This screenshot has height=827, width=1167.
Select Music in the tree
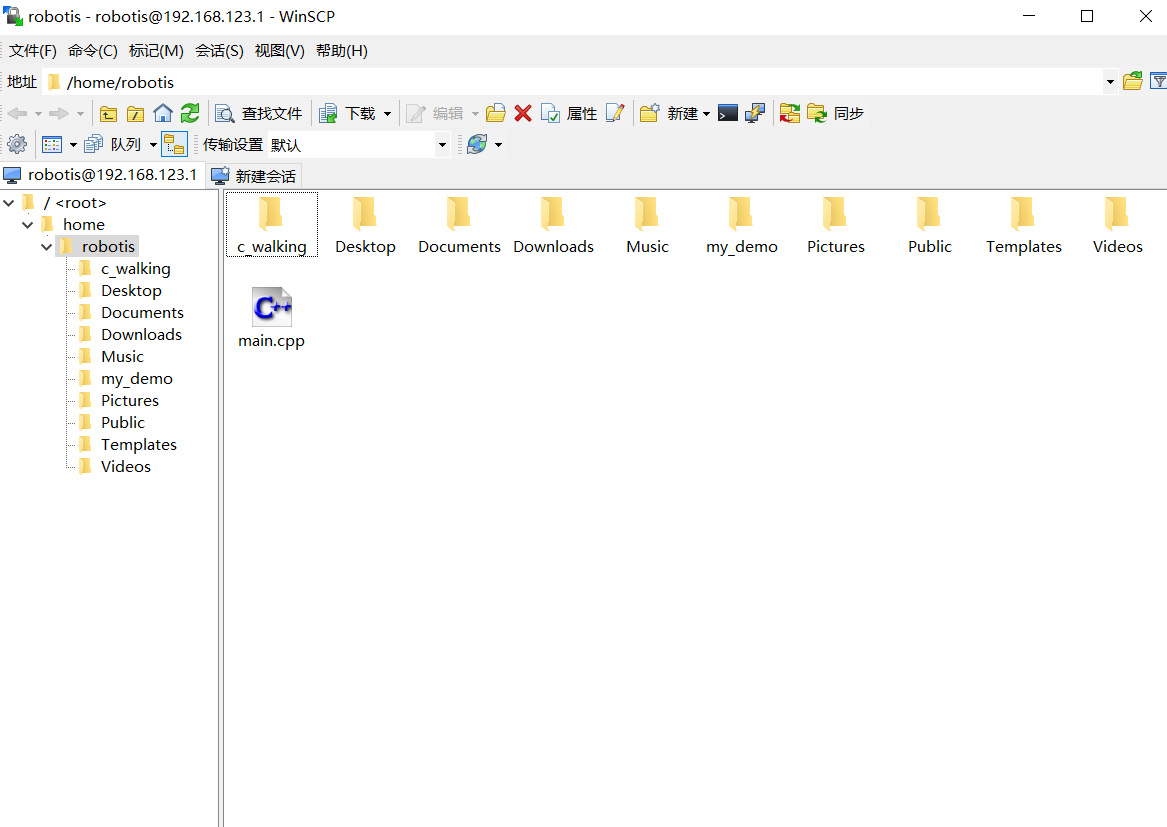pos(122,357)
